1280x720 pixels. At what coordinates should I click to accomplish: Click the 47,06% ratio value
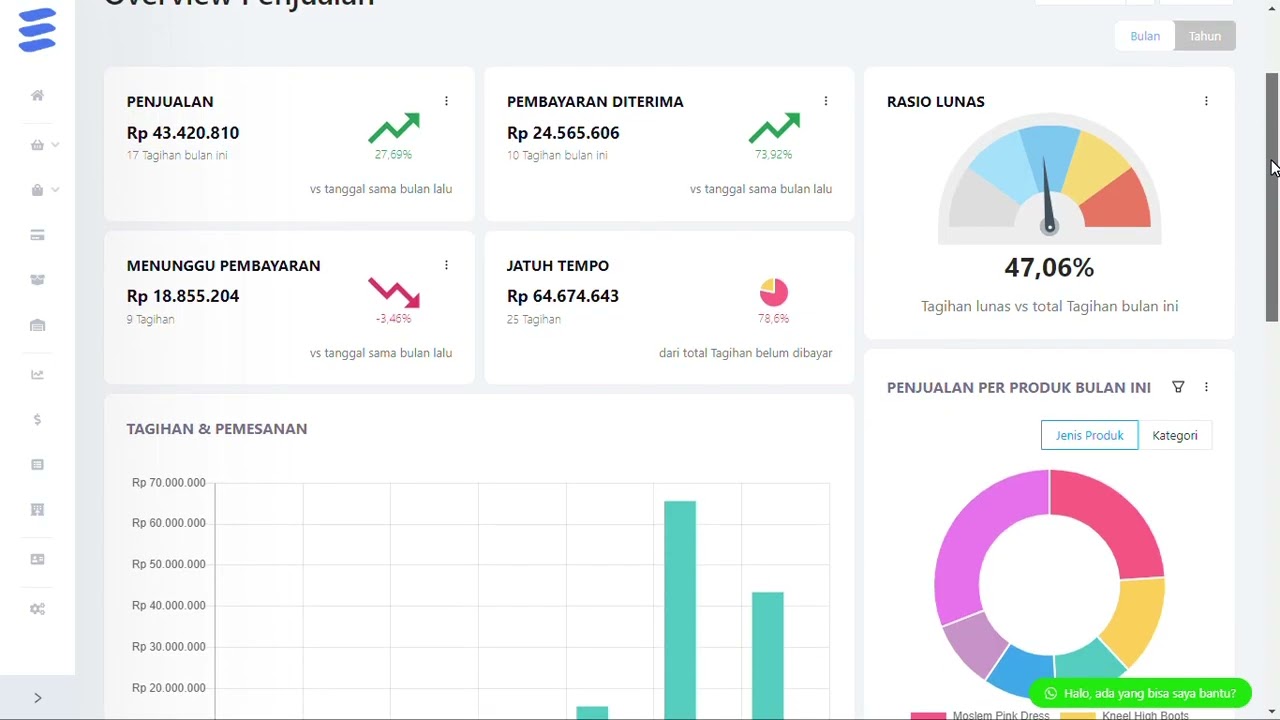click(1049, 267)
